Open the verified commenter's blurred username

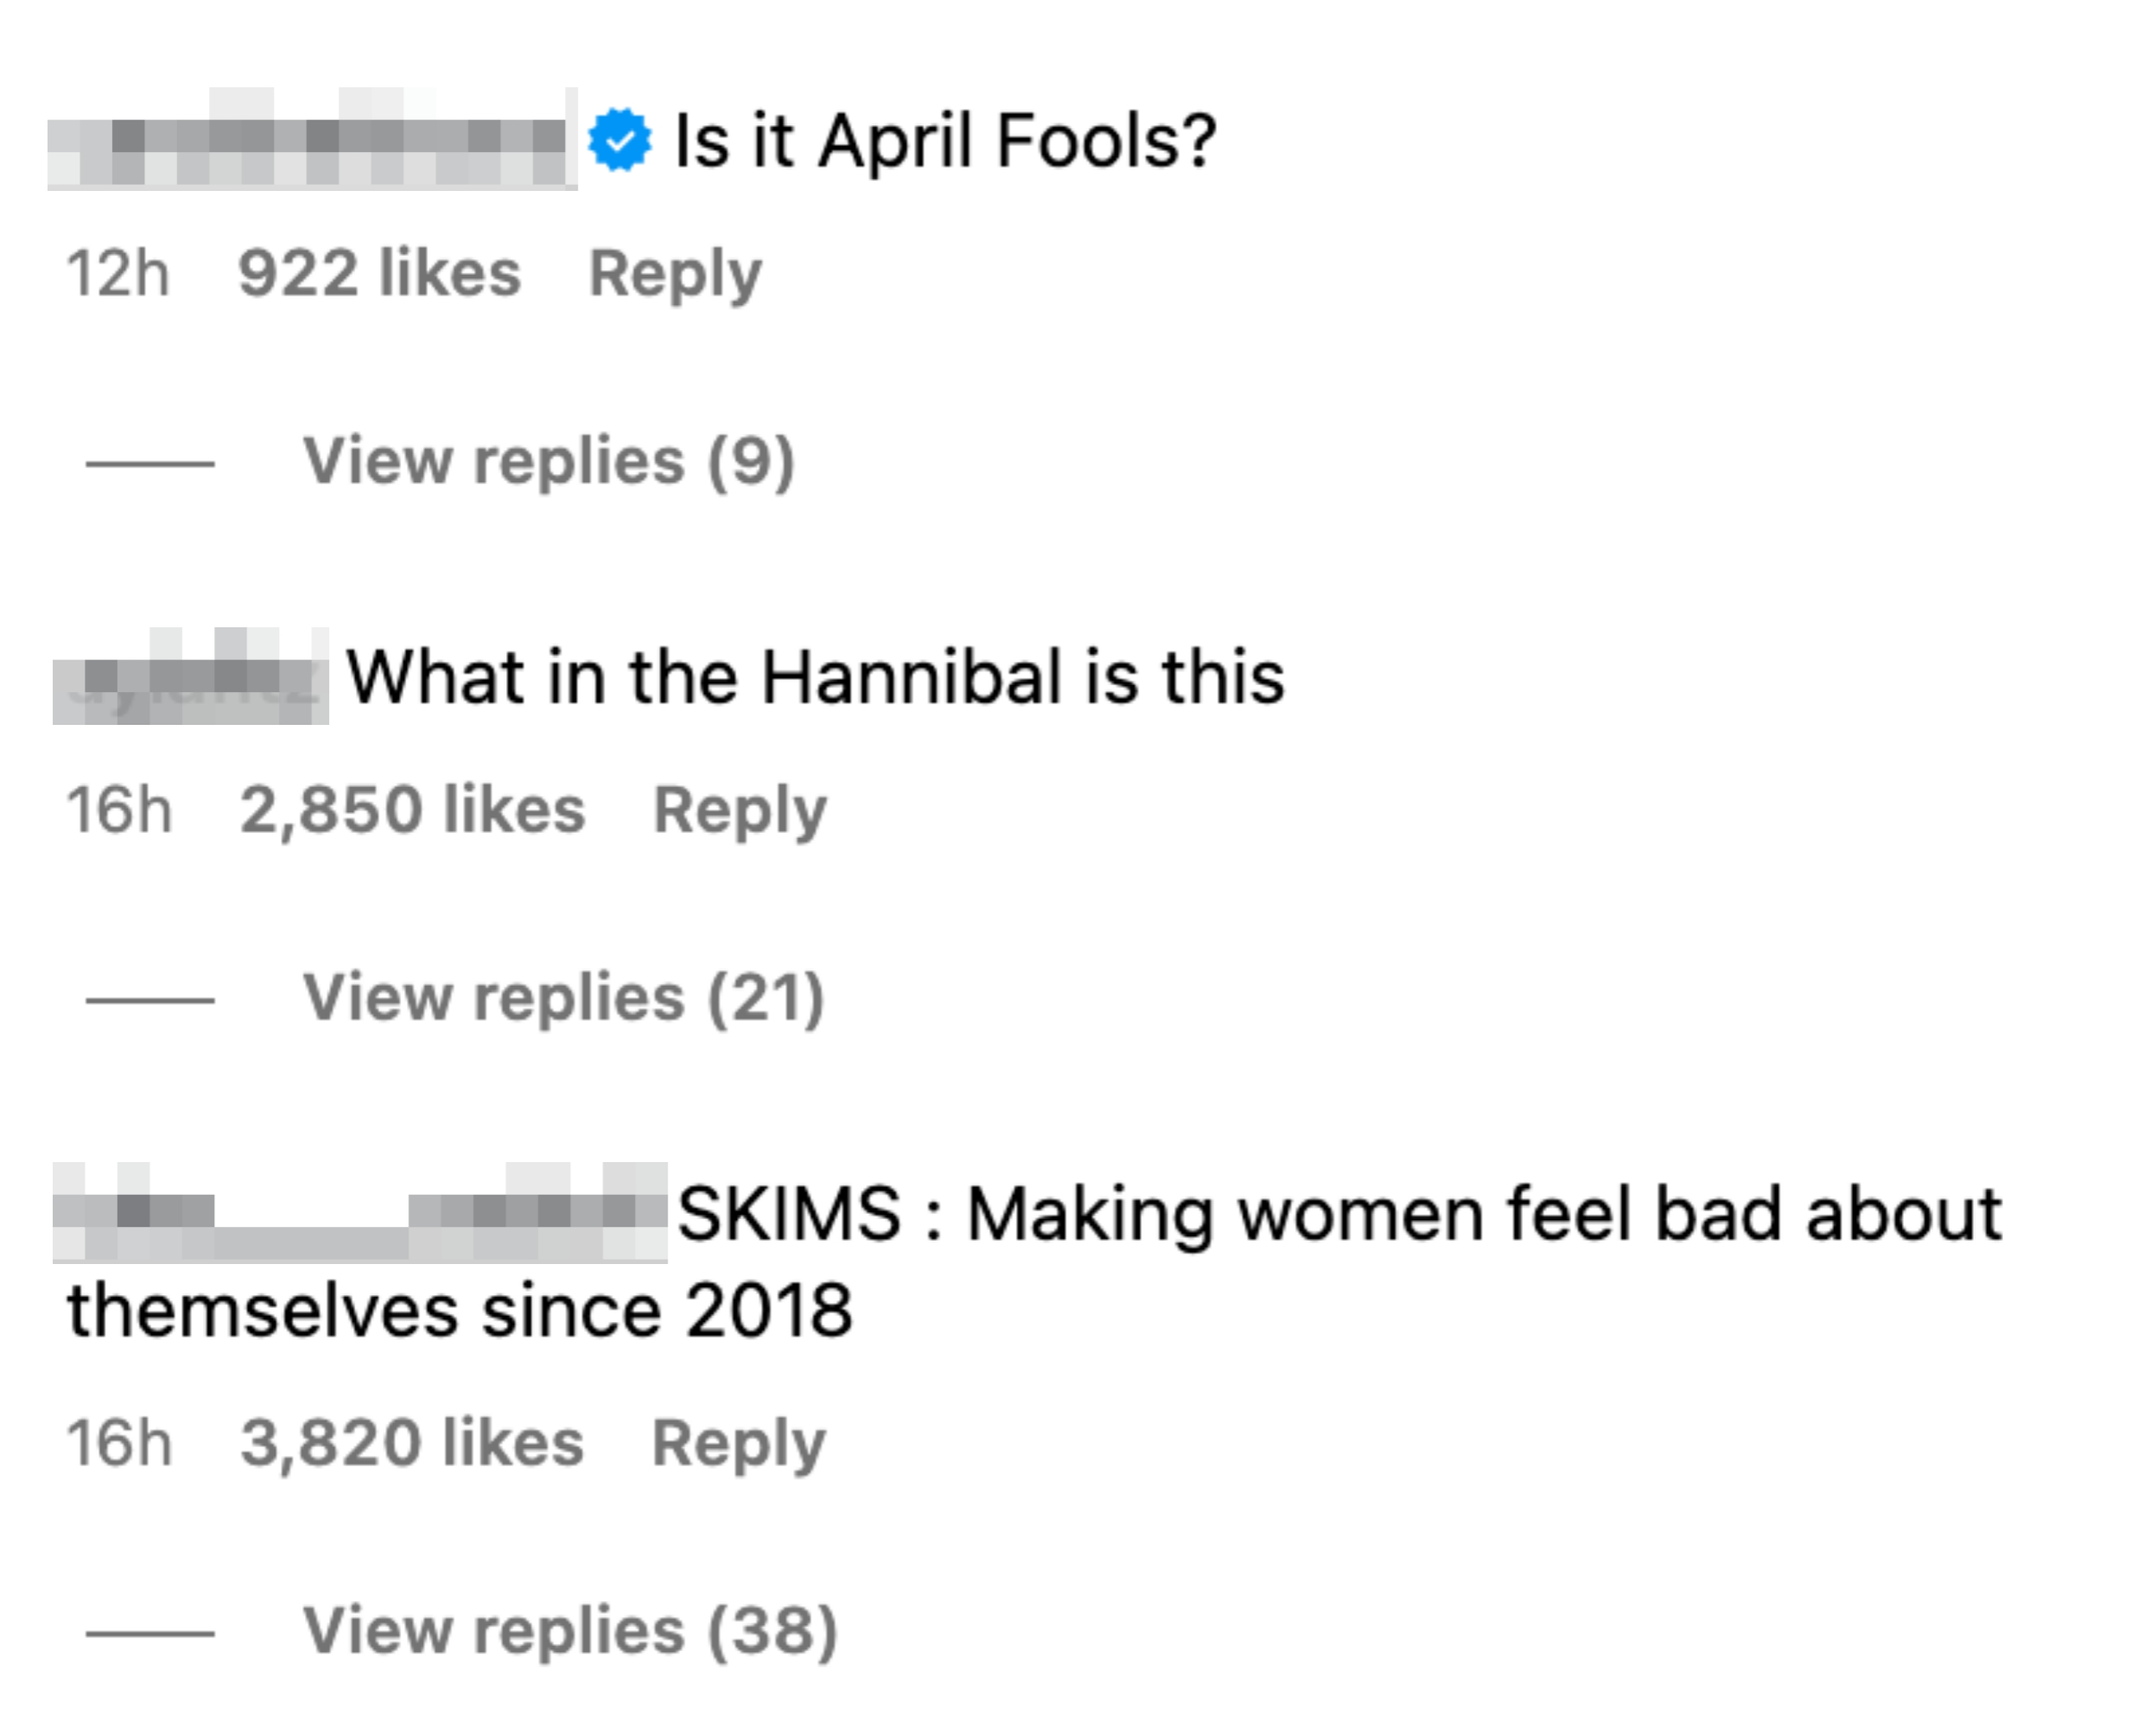tap(312, 140)
